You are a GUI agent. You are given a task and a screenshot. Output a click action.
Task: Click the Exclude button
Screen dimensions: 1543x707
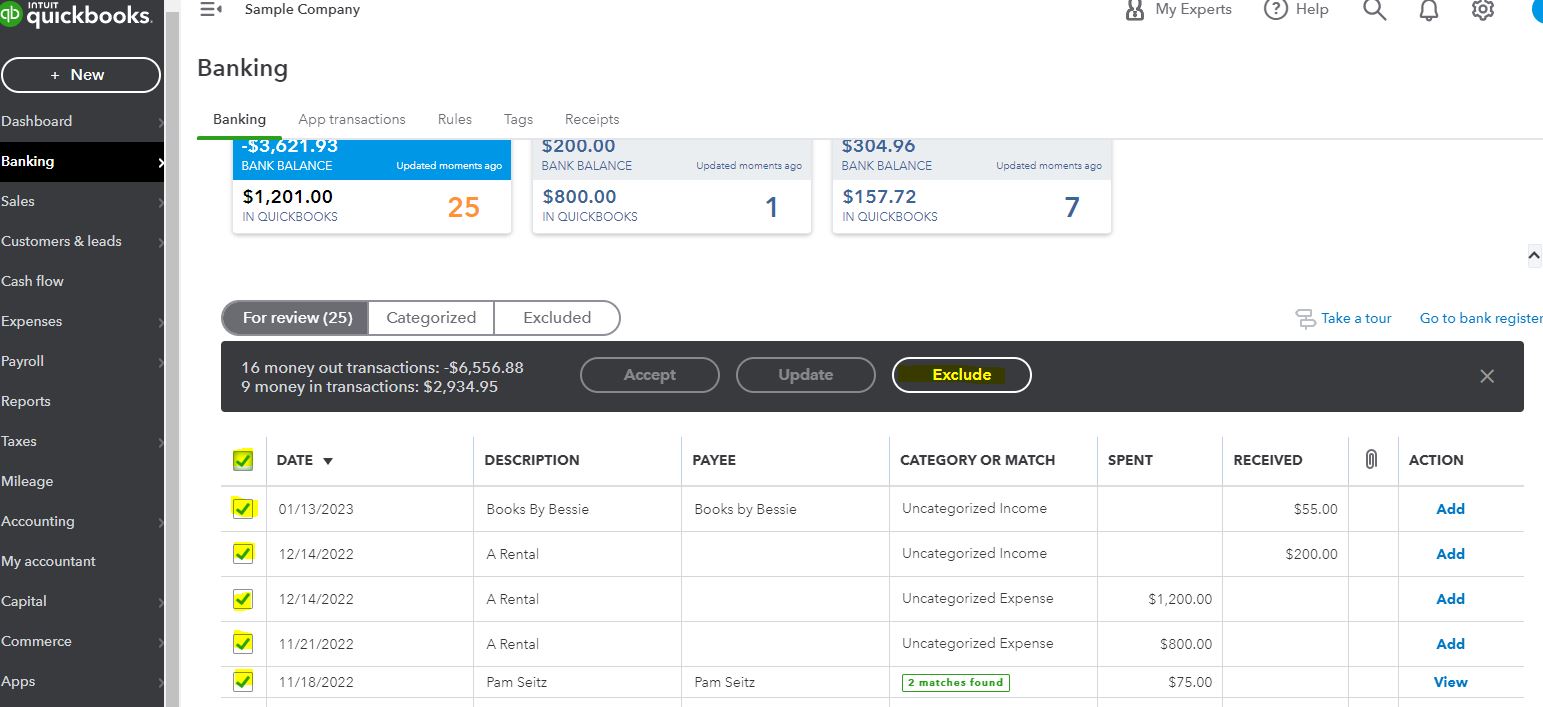[961, 375]
